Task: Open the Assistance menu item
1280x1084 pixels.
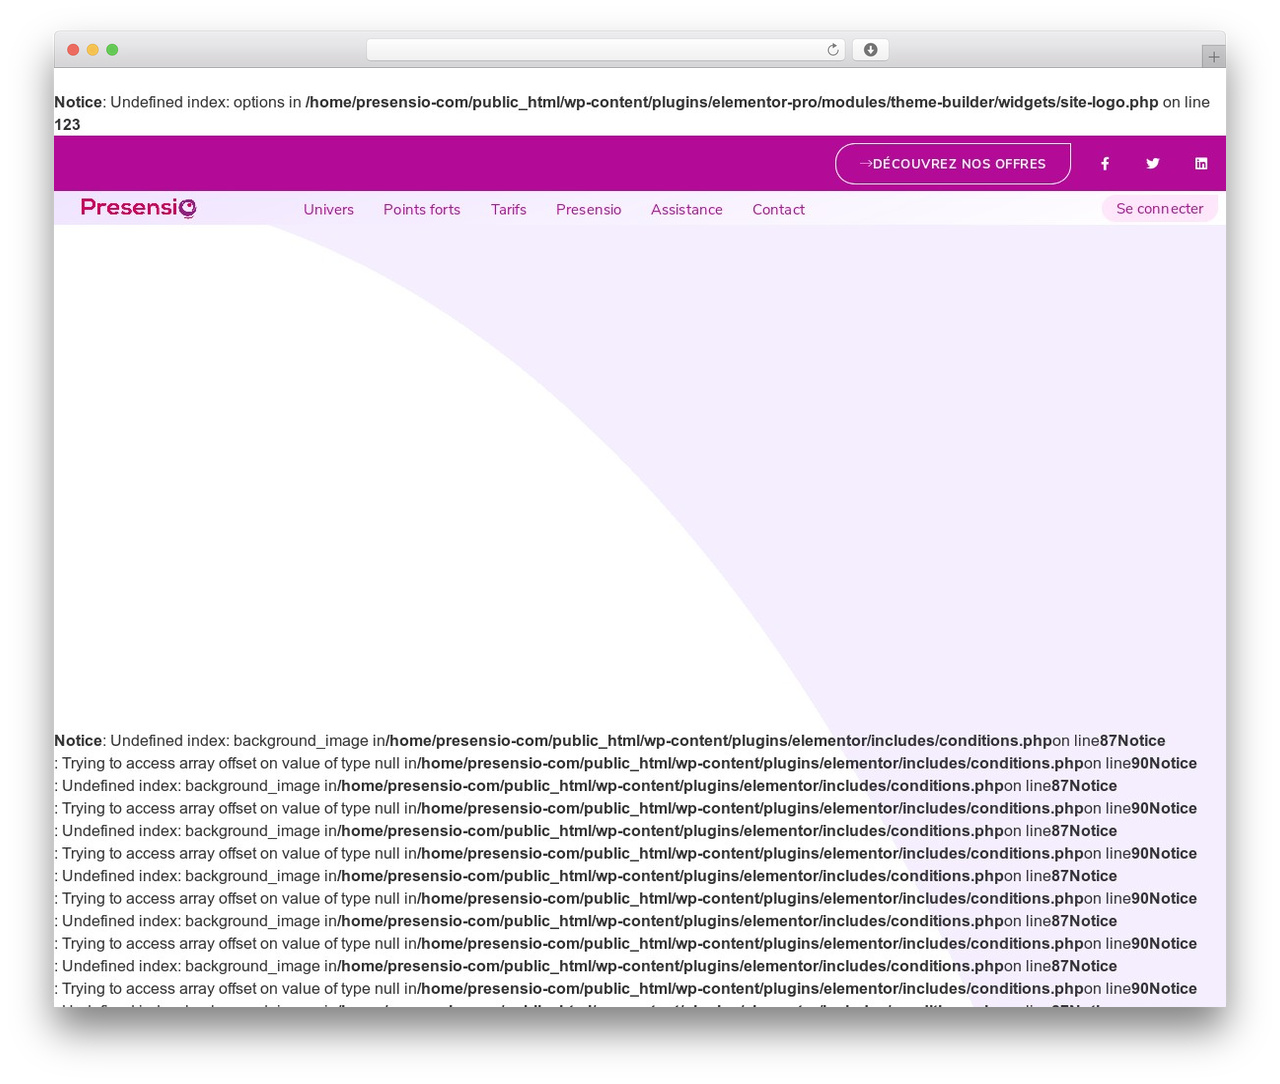Action: [x=687, y=210]
